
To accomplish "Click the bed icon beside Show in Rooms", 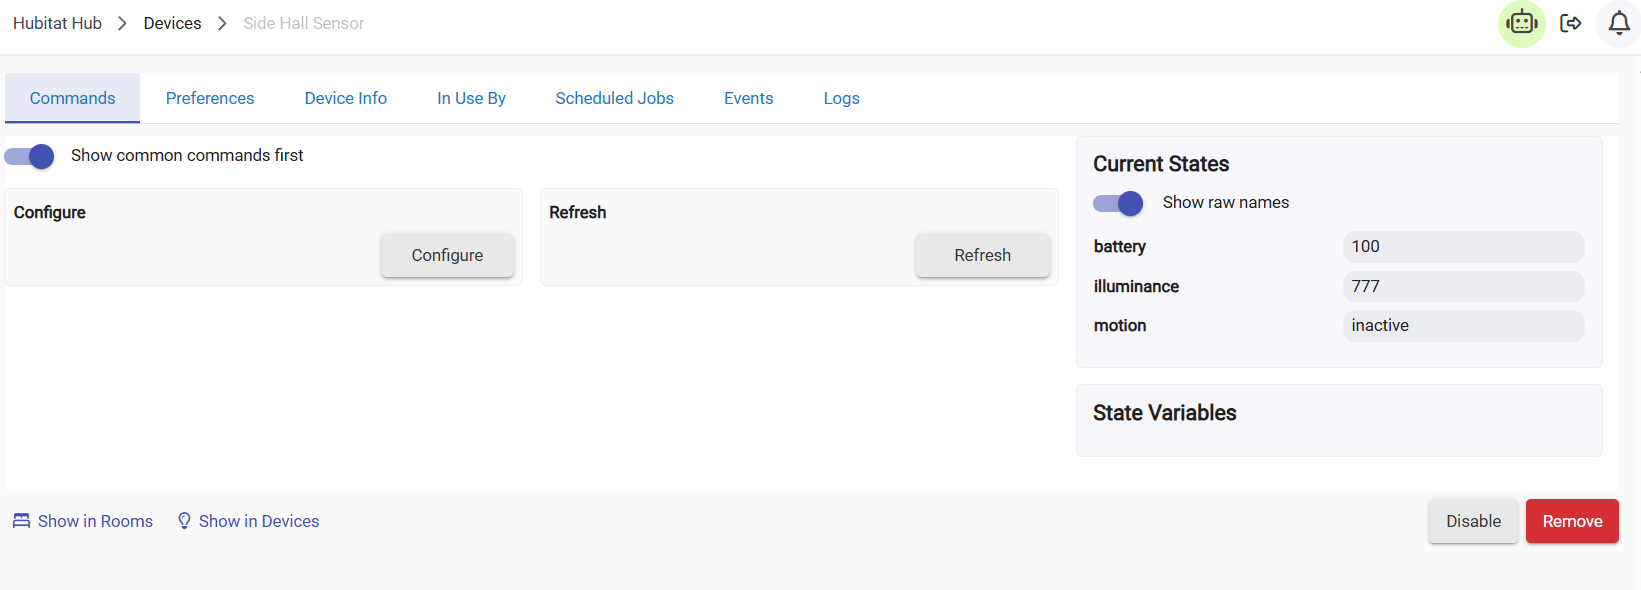I will click(x=21, y=521).
